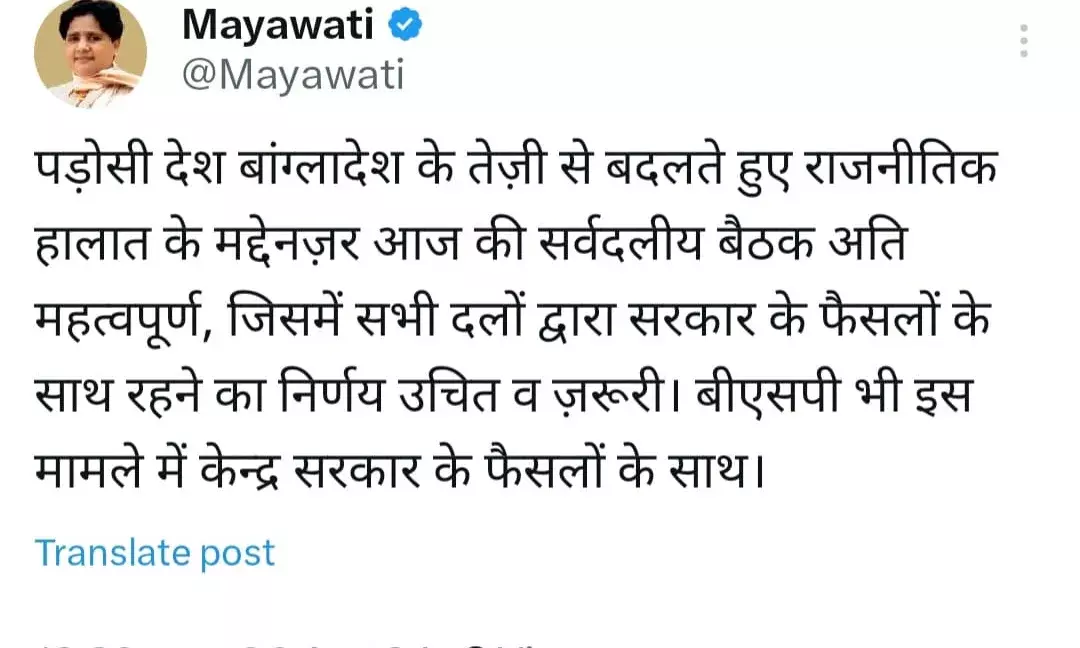Open the three-dot more options menu

(1024, 41)
